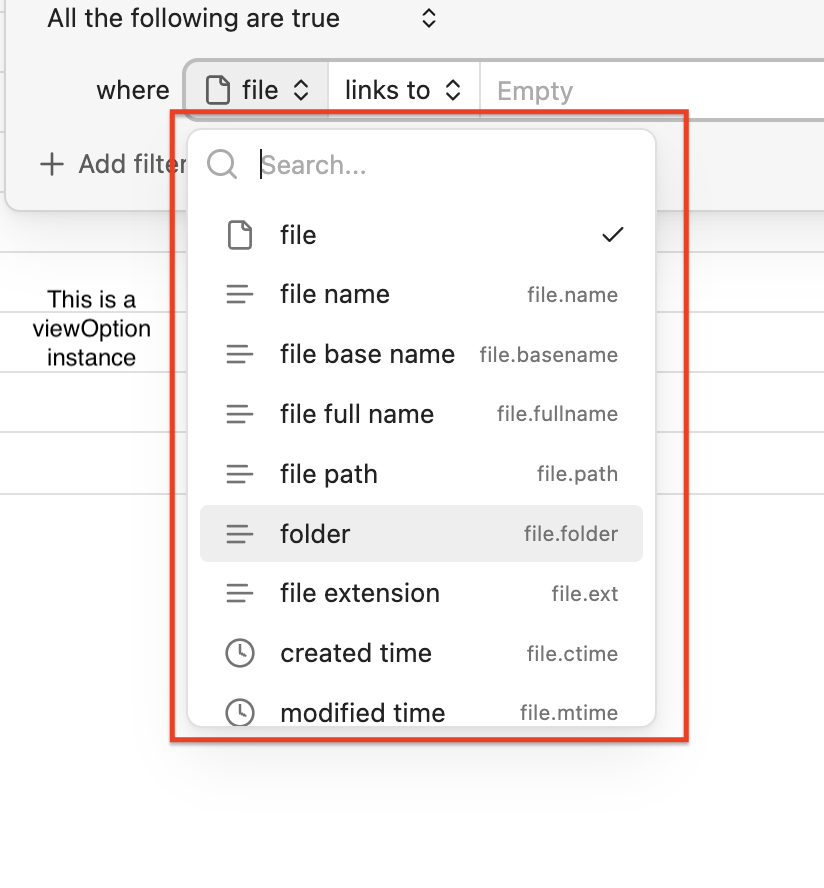Open the links to operator dropdown
This screenshot has height=888, width=824.
click(x=403, y=91)
